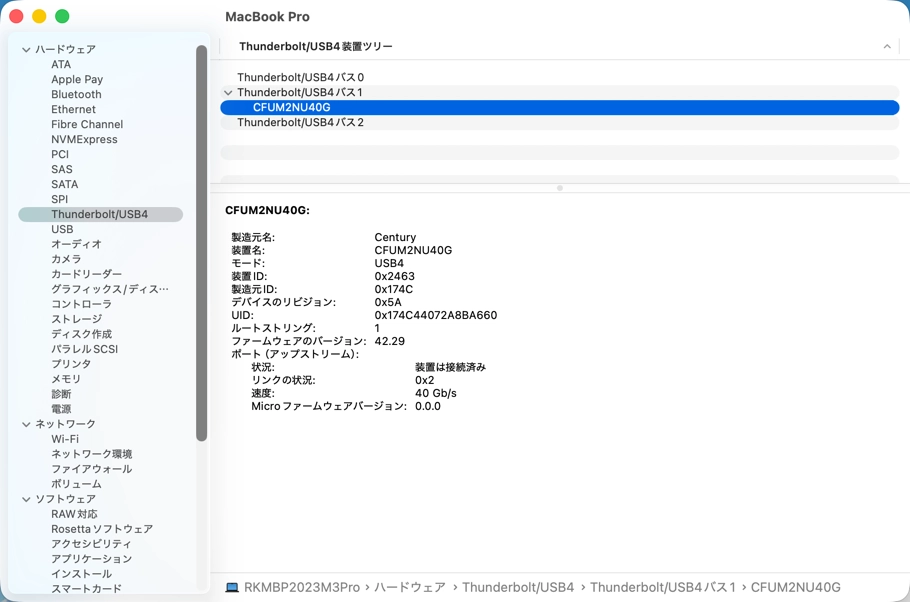Click the laptop icon in path bar
The height and width of the screenshot is (602, 910).
232,588
